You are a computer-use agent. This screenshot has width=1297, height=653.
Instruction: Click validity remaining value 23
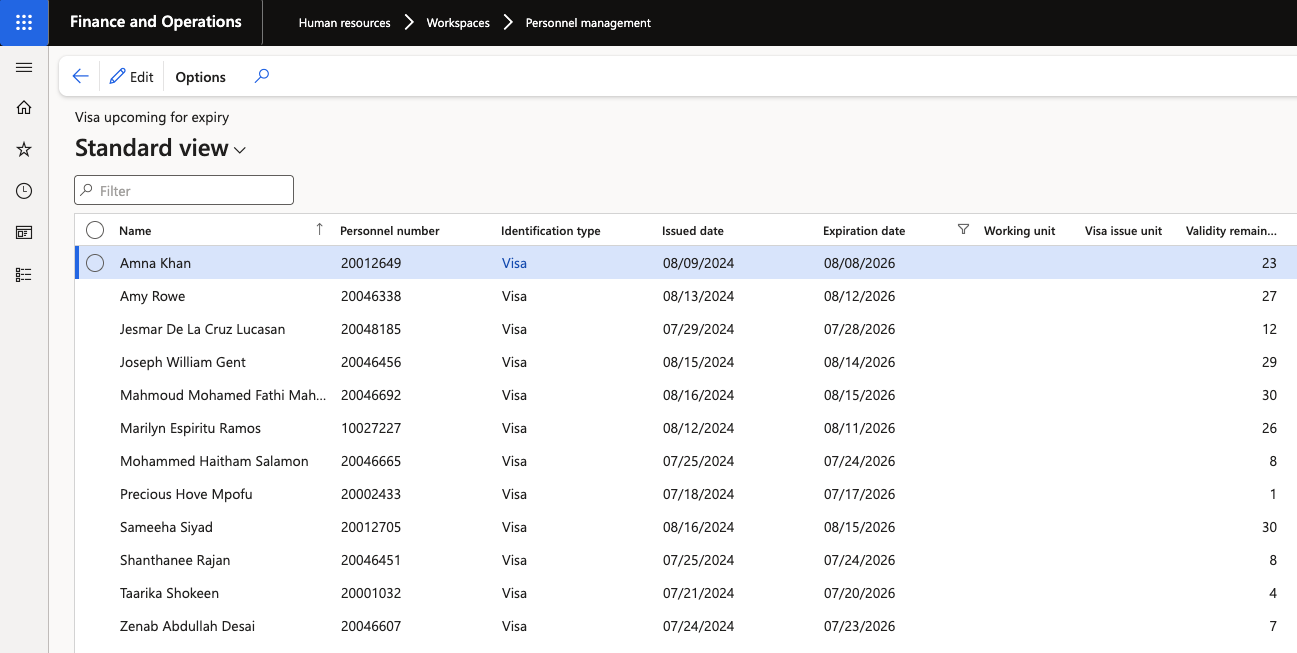(x=1269, y=263)
